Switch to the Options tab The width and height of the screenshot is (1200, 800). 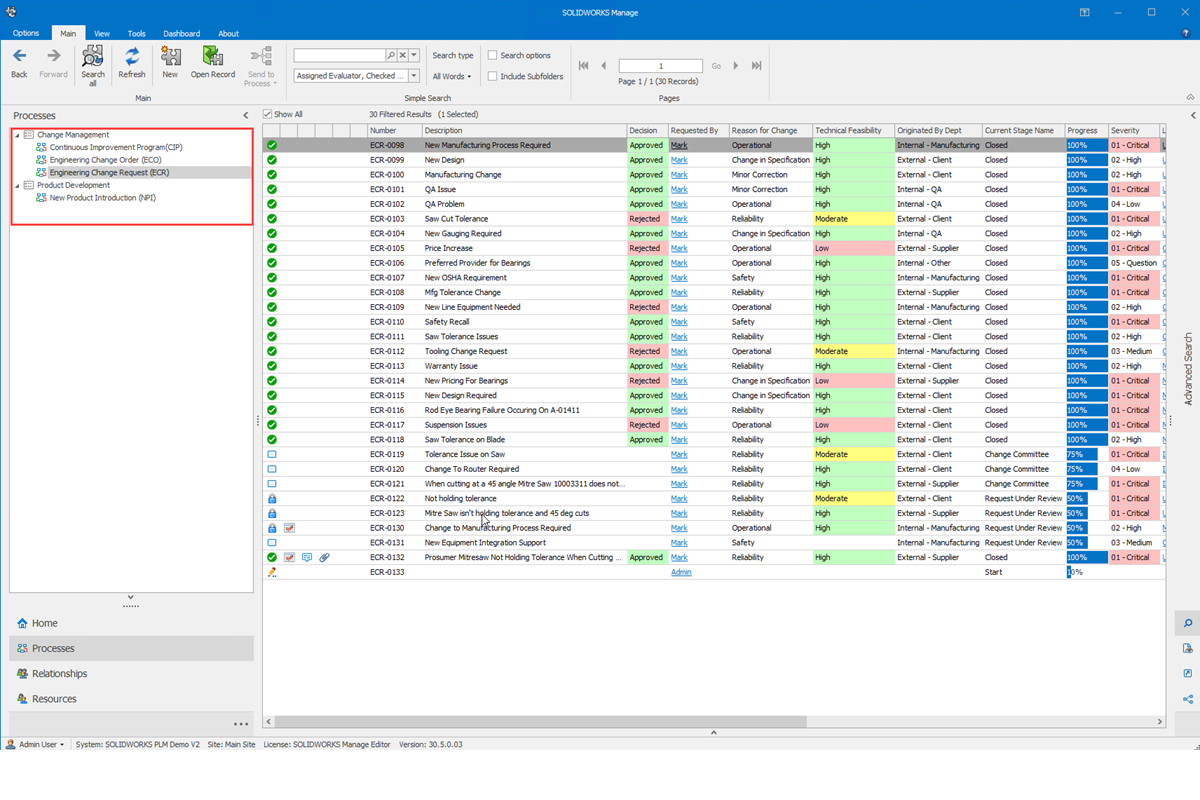click(x=26, y=33)
